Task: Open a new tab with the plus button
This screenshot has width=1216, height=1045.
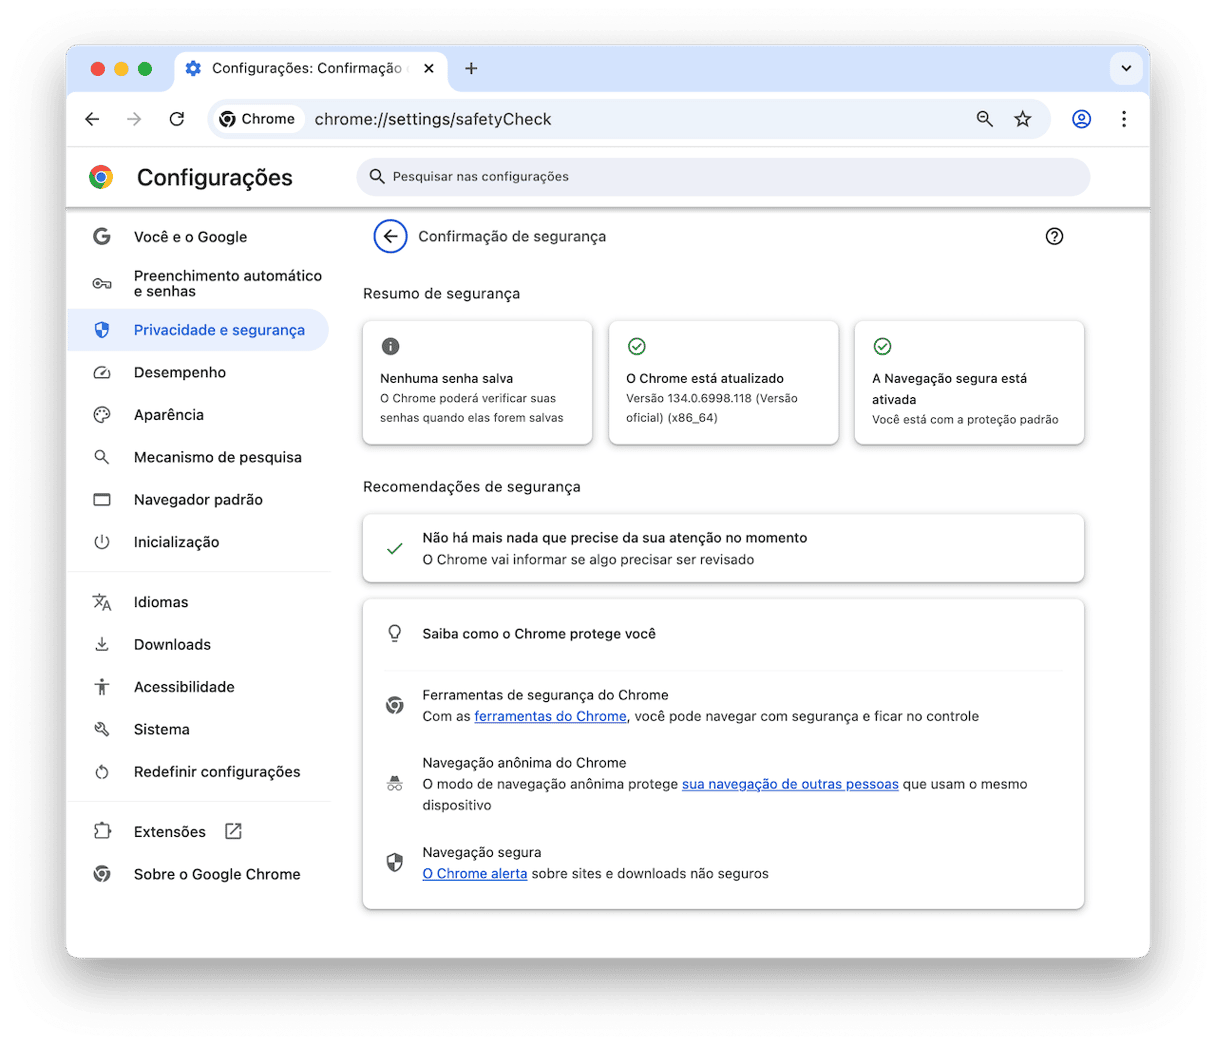Action: tap(471, 68)
